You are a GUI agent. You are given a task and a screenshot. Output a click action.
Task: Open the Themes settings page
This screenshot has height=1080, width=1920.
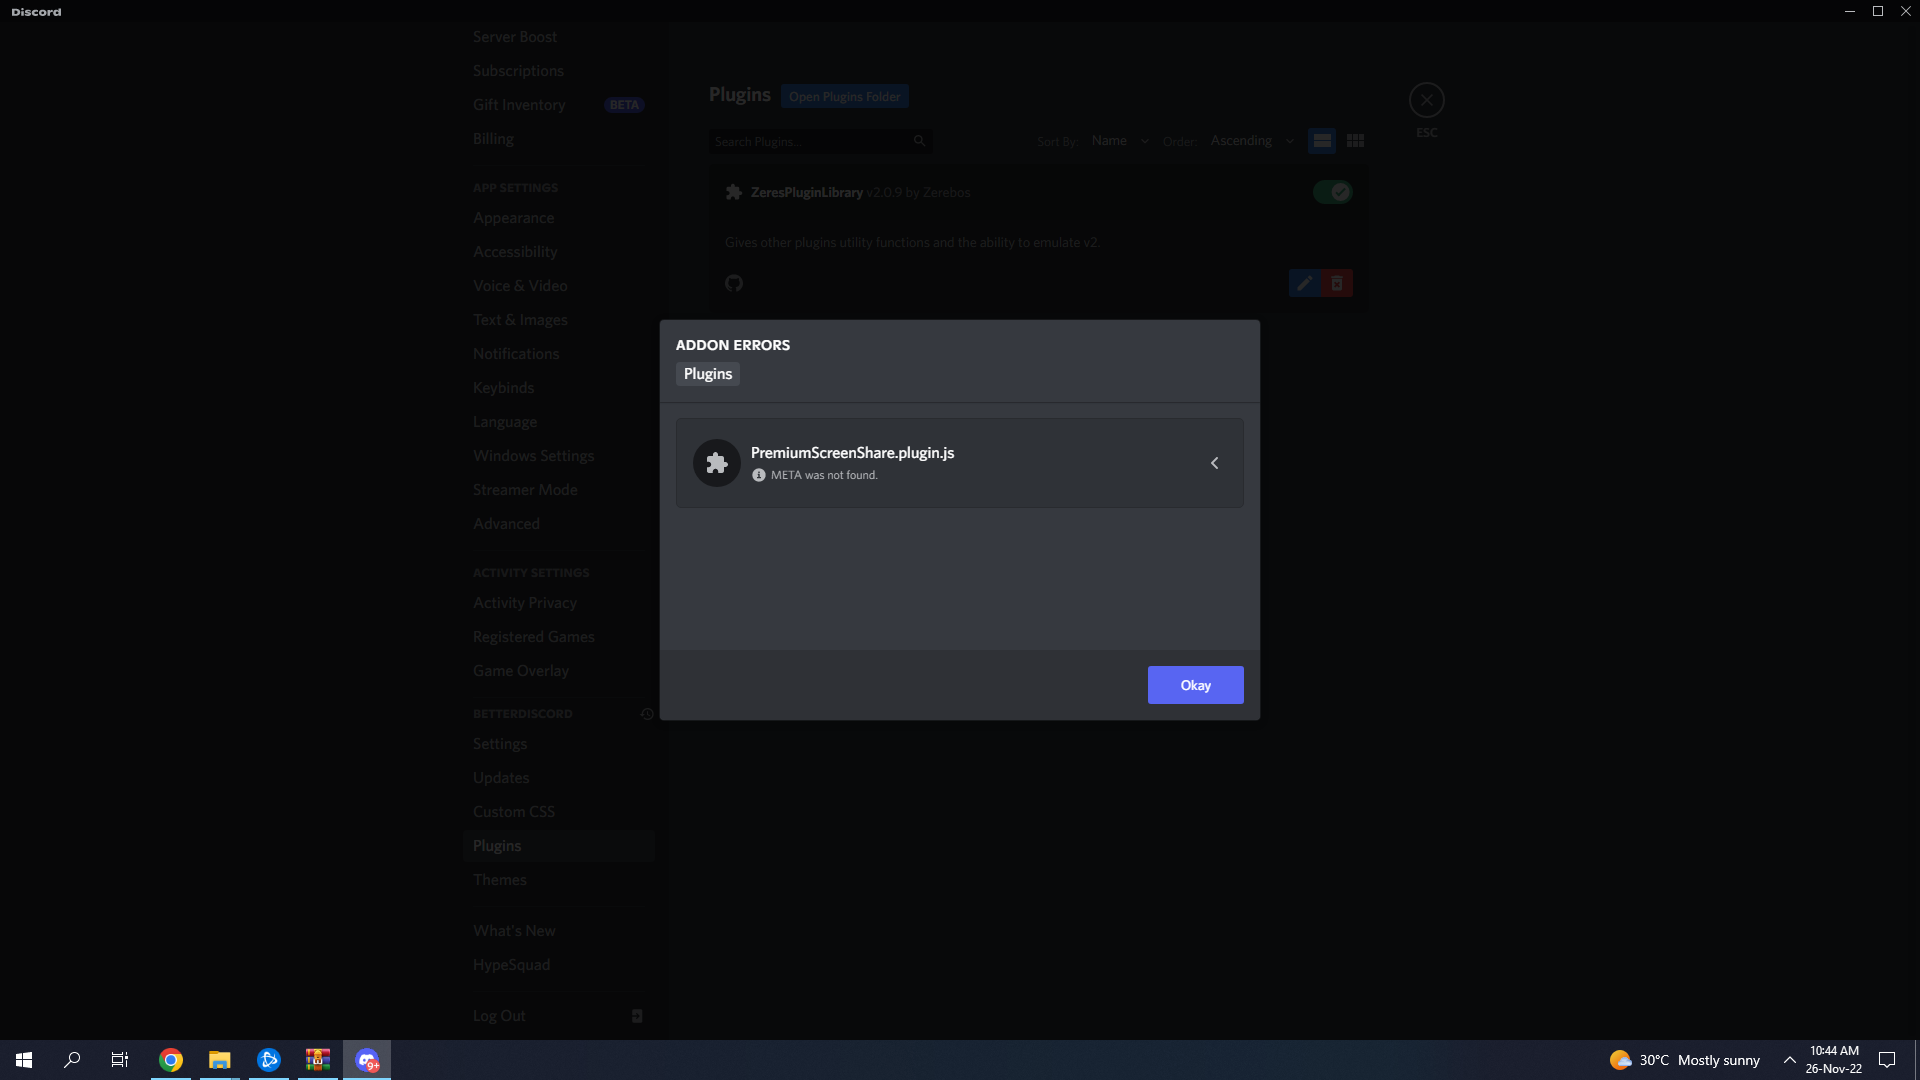click(x=500, y=879)
